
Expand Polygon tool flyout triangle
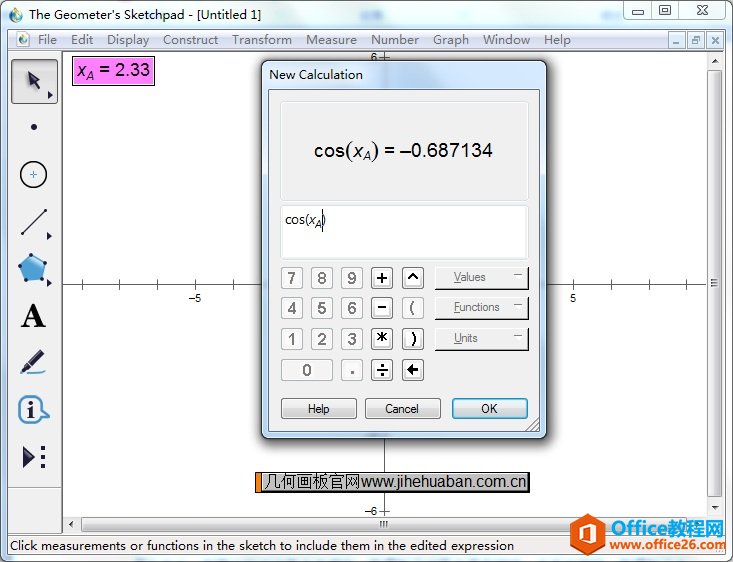coord(49,283)
